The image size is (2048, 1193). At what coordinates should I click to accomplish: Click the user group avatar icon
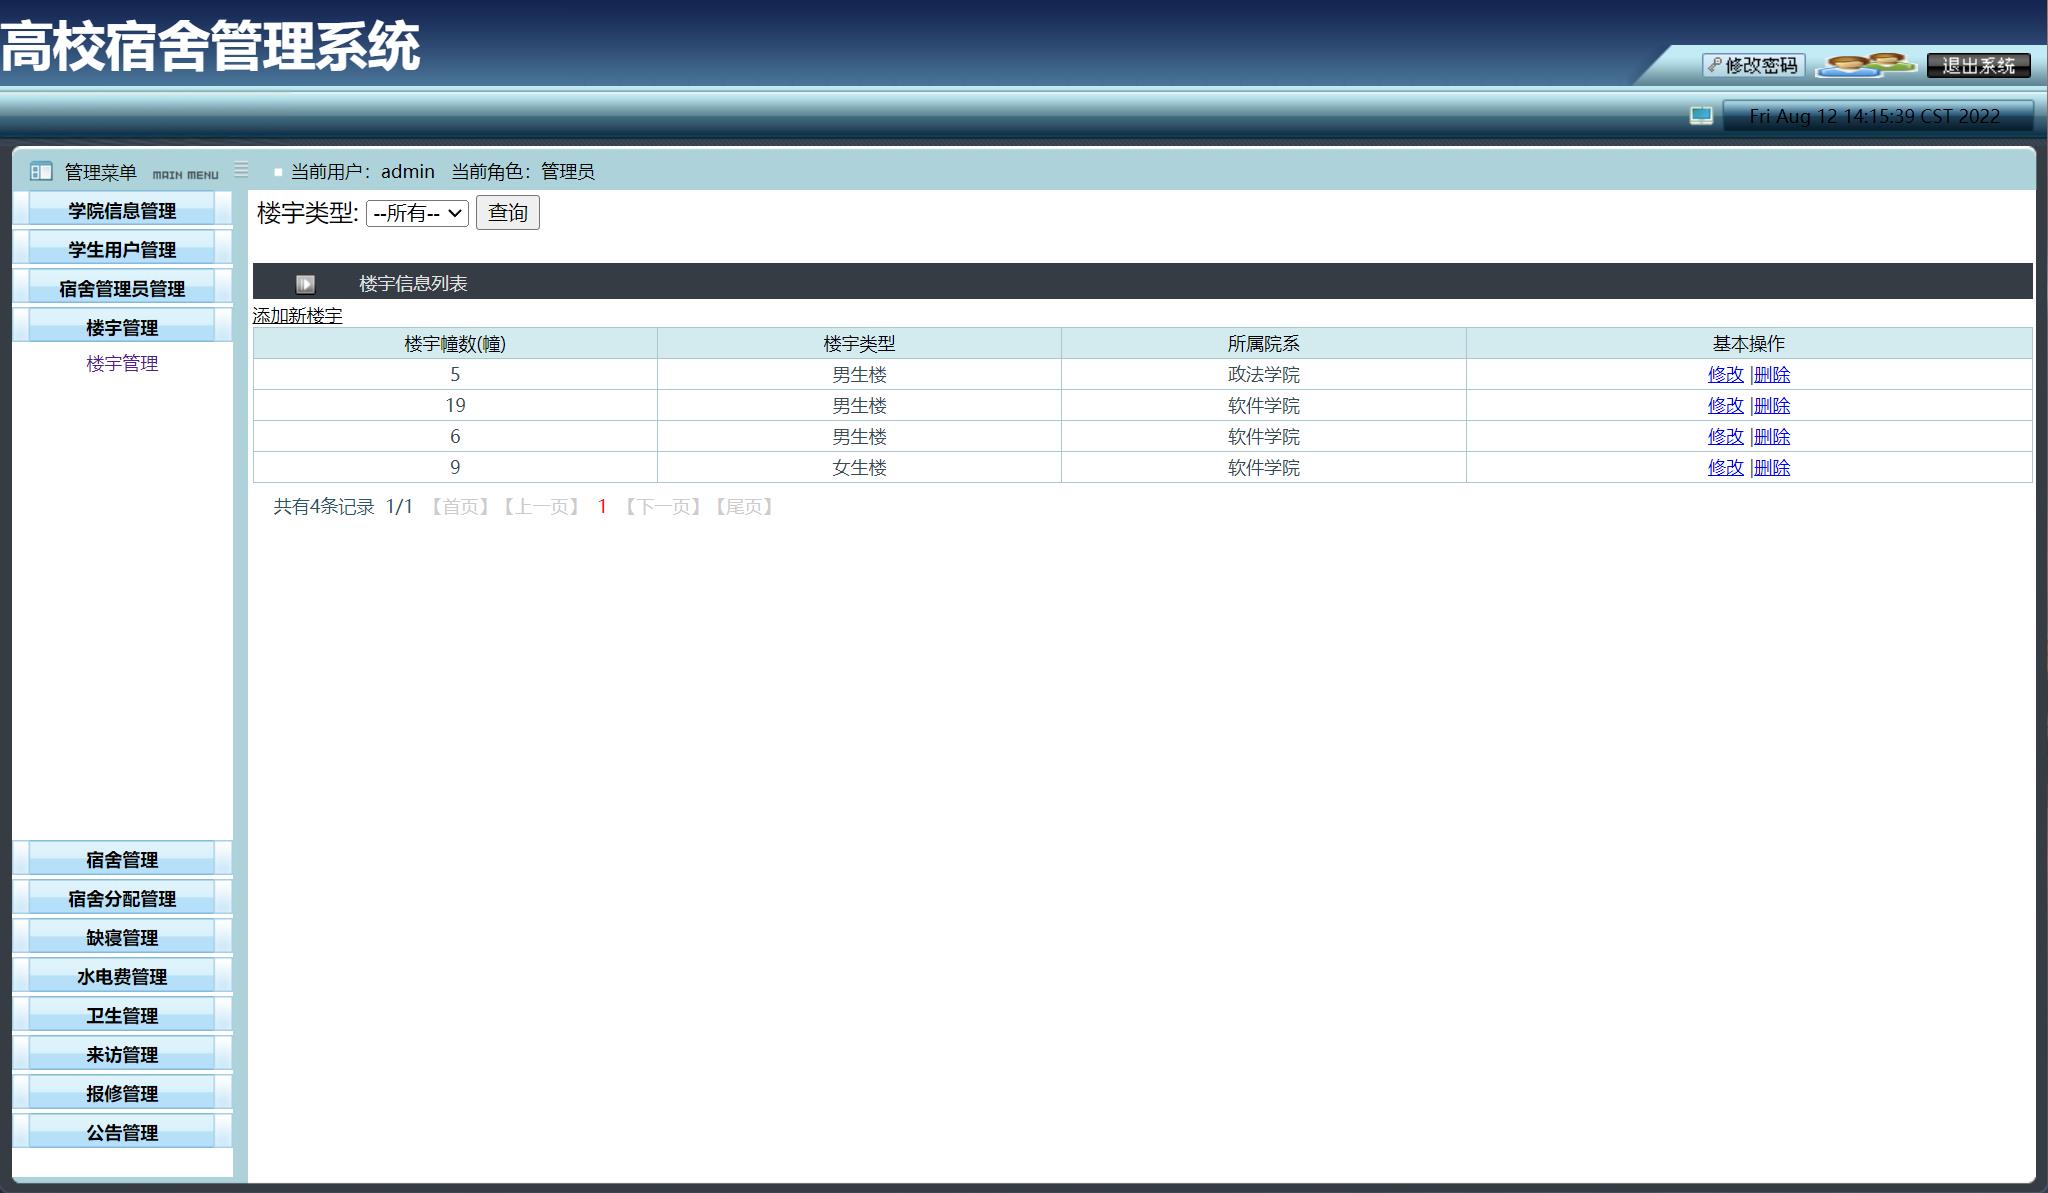click(x=1864, y=65)
